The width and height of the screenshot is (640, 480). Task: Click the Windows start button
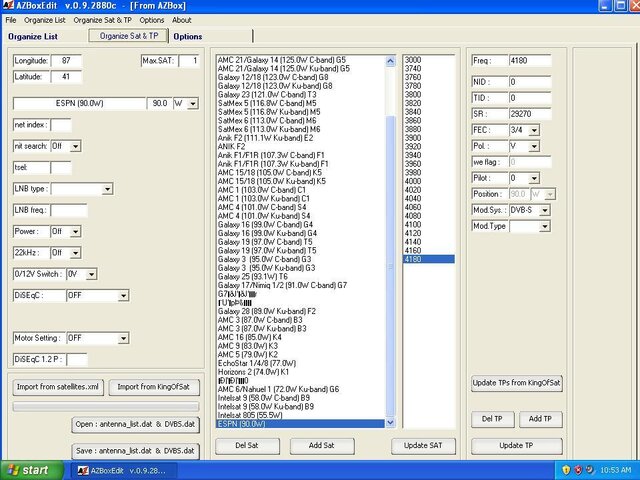pyautogui.click(x=32, y=470)
